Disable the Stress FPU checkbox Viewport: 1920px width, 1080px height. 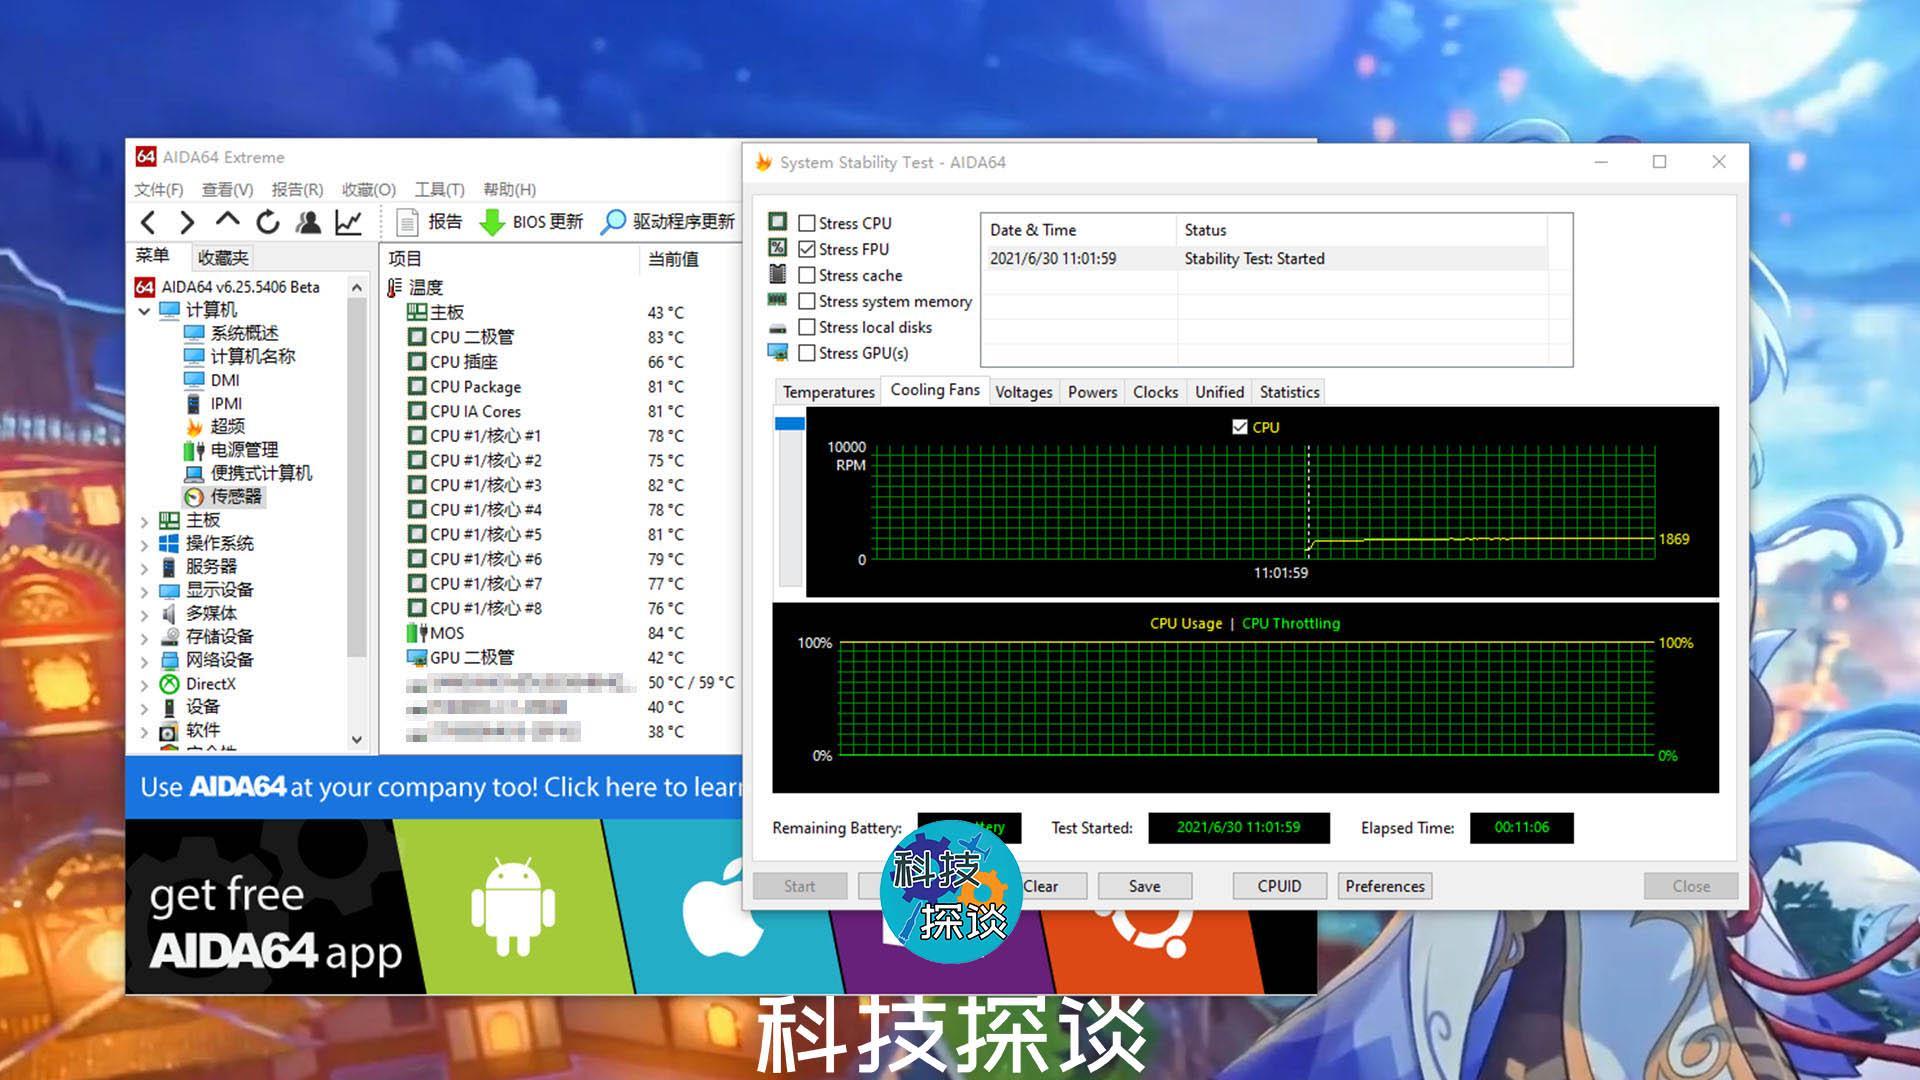[x=806, y=248]
